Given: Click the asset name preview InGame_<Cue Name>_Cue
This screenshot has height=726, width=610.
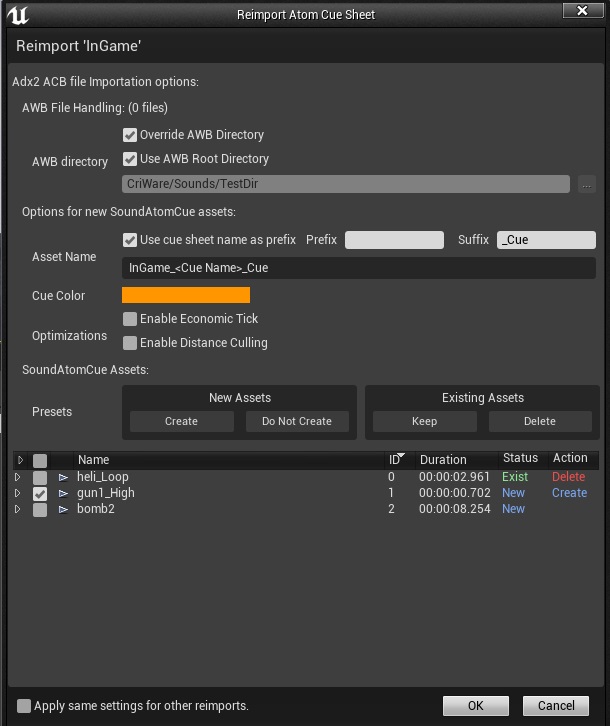Looking at the screenshot, I should tap(358, 268).
